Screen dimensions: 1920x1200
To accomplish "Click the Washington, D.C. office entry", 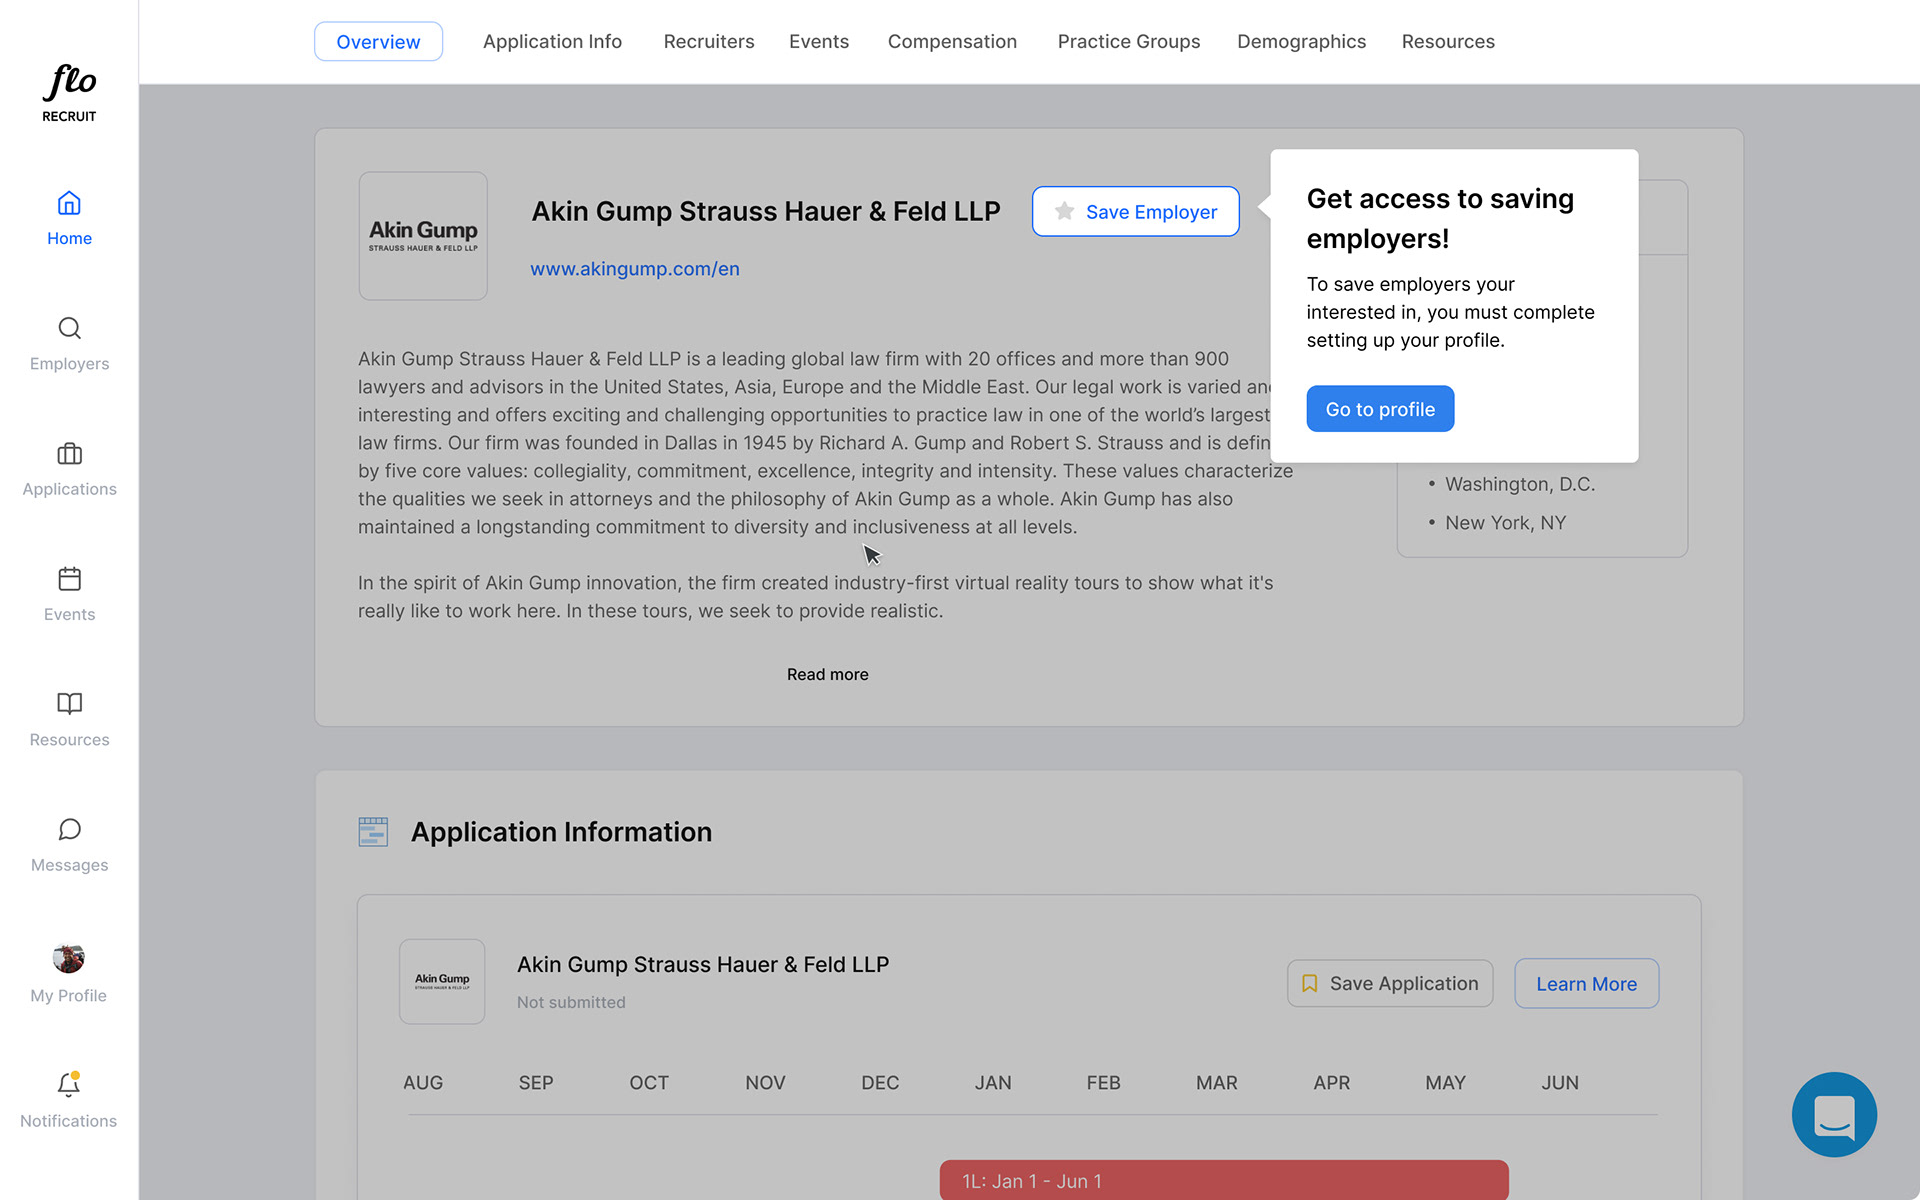I will tap(1519, 484).
